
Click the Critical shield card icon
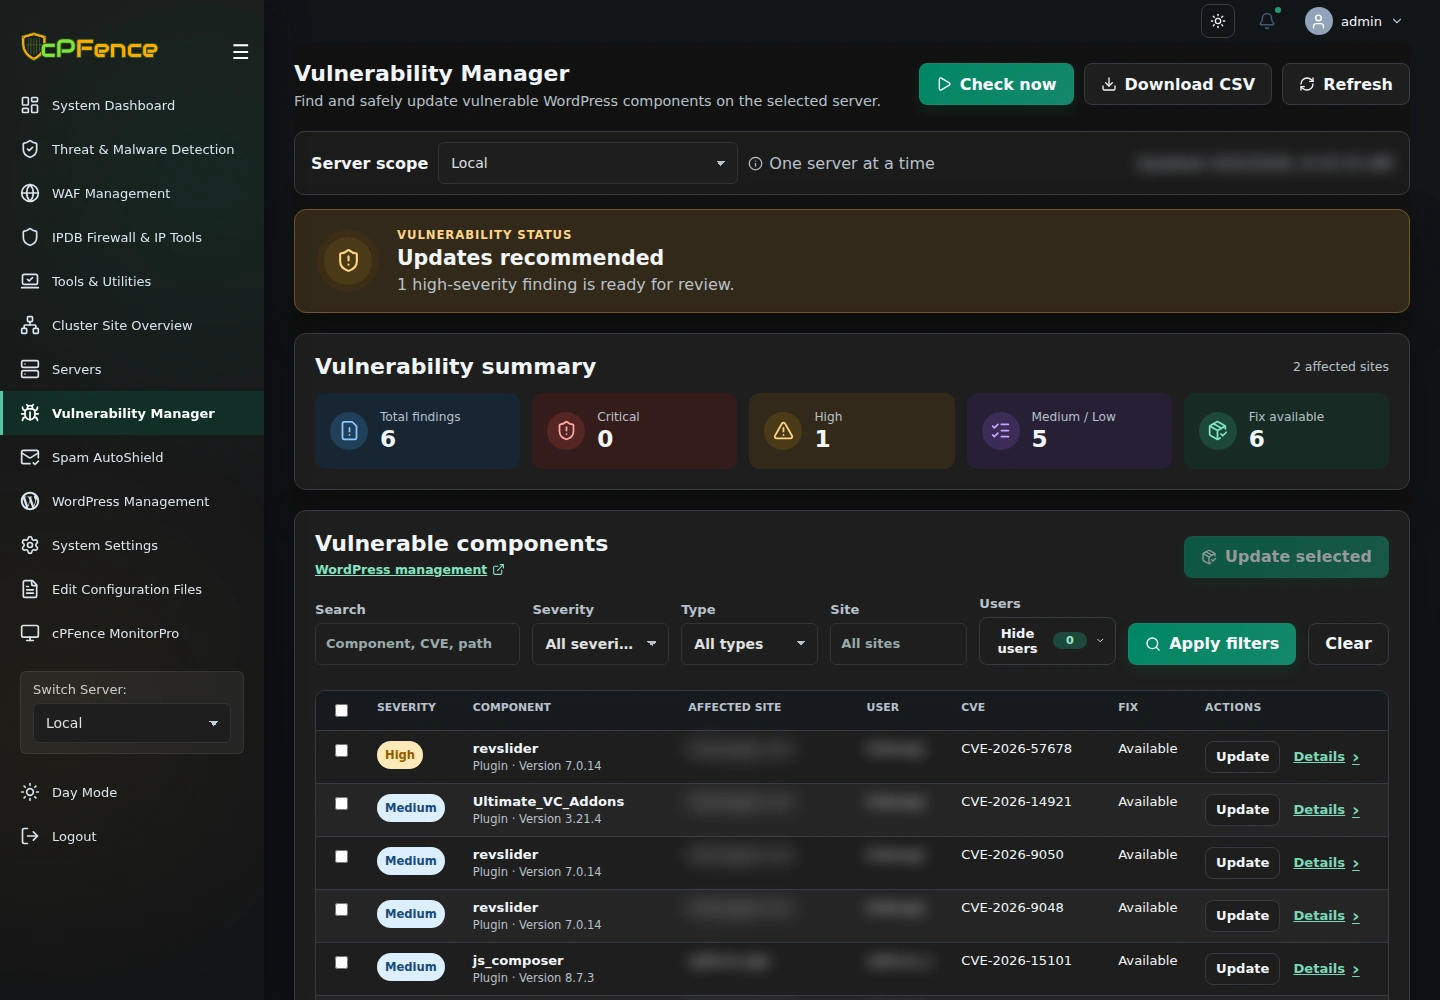click(x=566, y=431)
